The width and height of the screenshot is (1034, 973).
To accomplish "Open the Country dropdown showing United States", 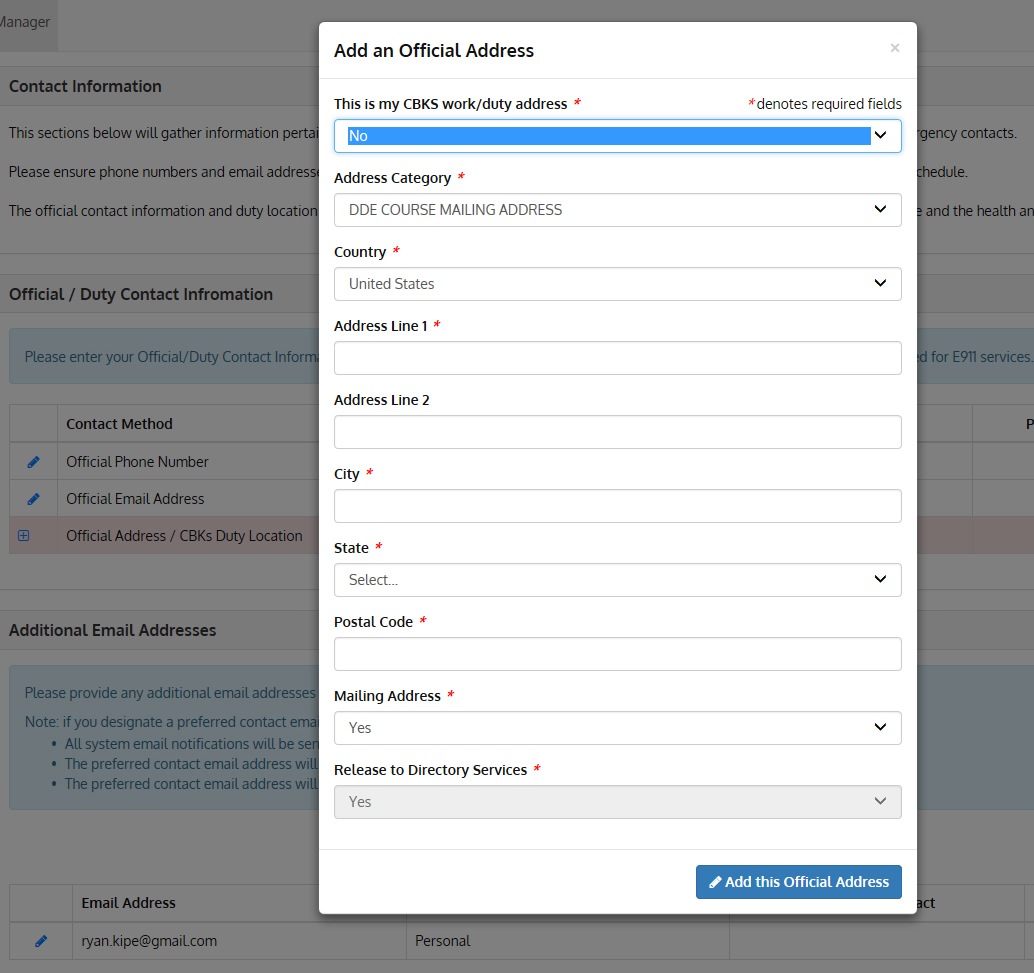I will click(617, 284).
